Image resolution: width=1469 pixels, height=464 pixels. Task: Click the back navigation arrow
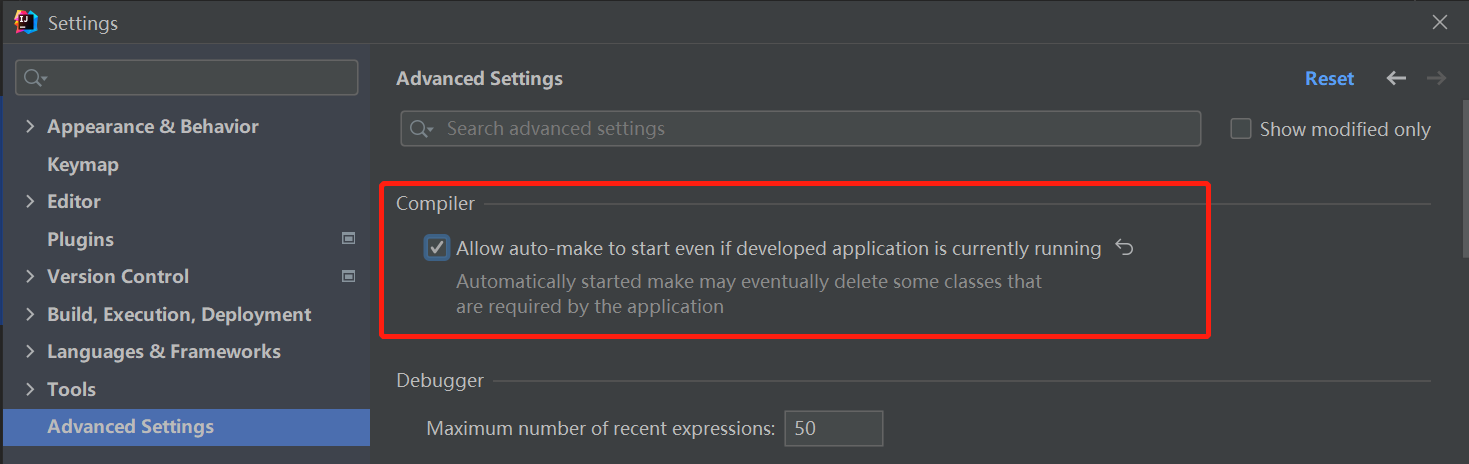(x=1396, y=78)
